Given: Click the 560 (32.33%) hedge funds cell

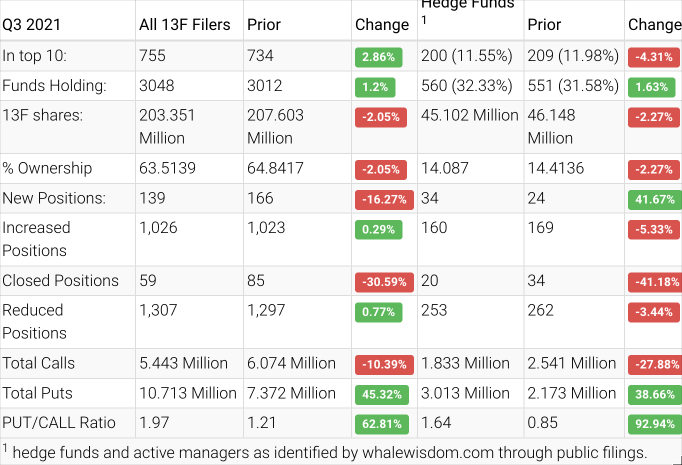Looking at the screenshot, I should tap(466, 85).
